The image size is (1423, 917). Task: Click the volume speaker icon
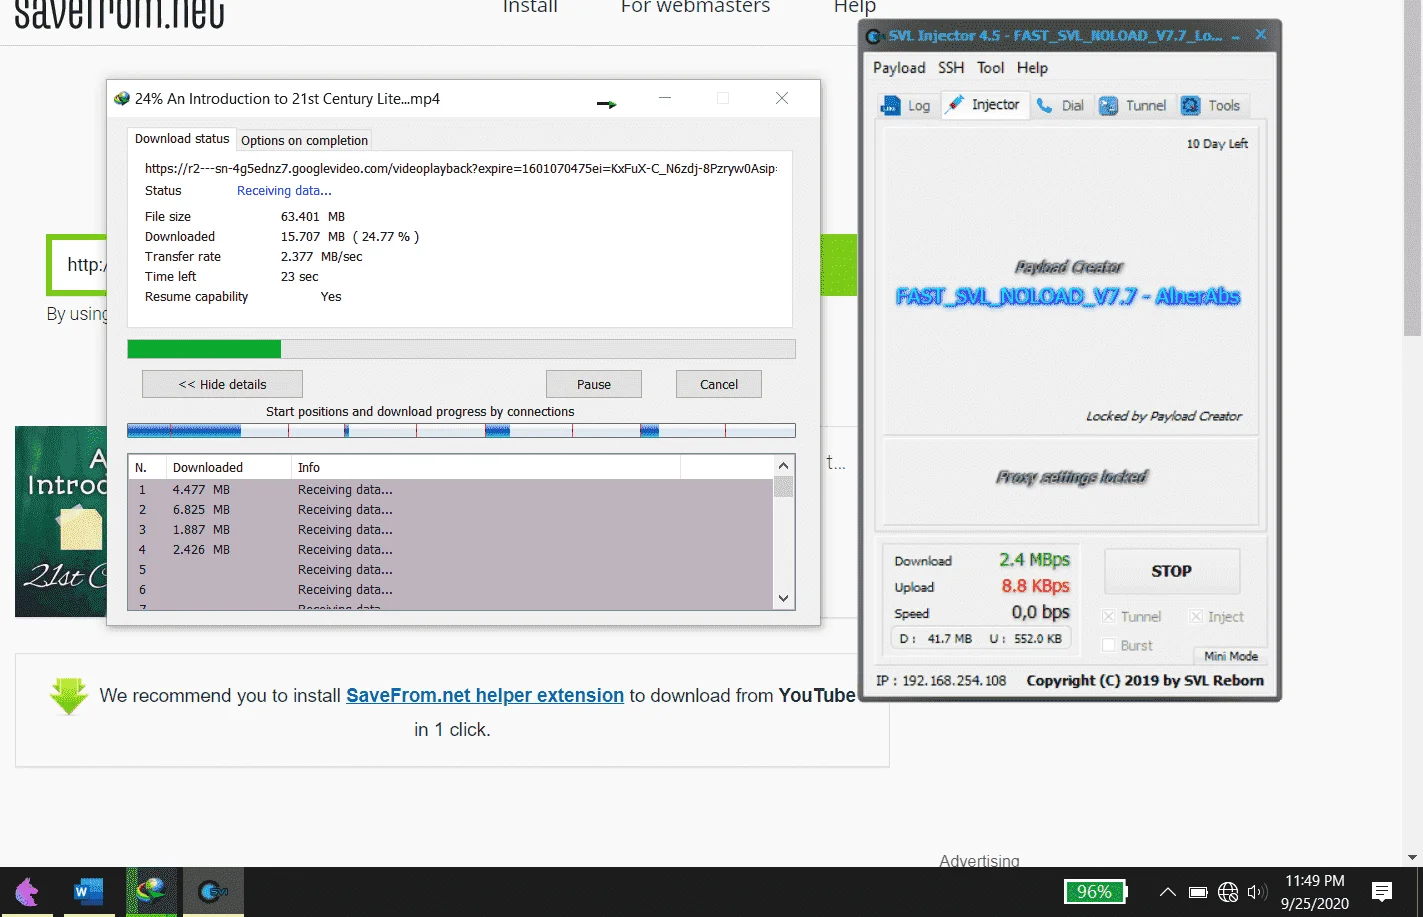coord(1257,892)
